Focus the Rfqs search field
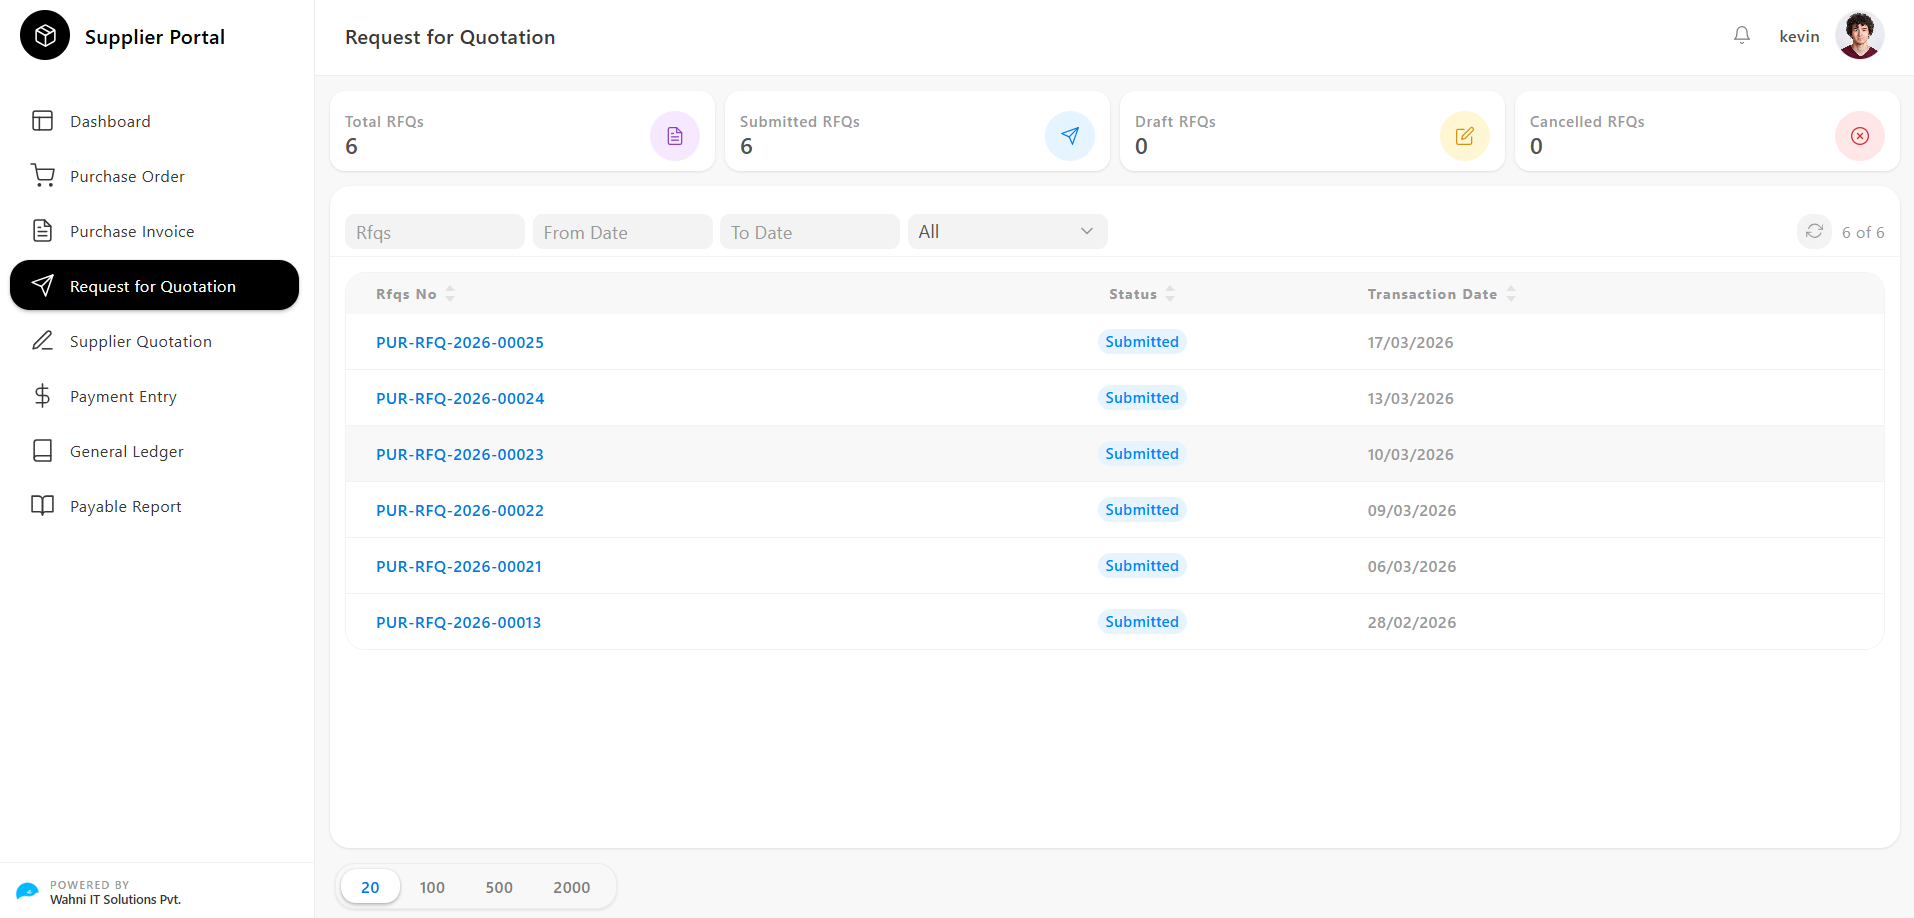This screenshot has height=918, width=1914. click(x=435, y=232)
